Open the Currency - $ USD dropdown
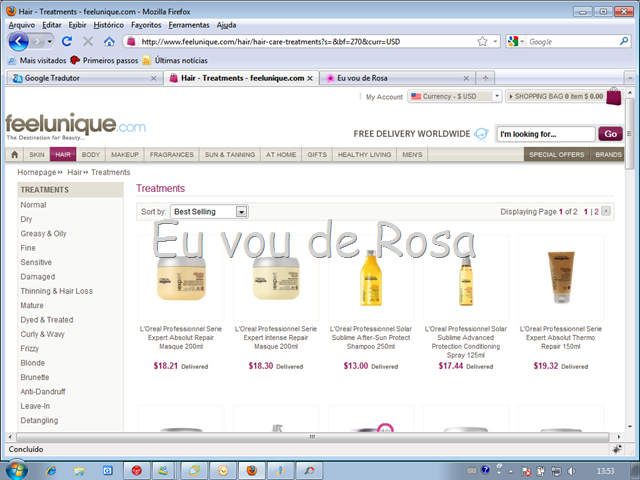640x480 pixels. coord(454,96)
